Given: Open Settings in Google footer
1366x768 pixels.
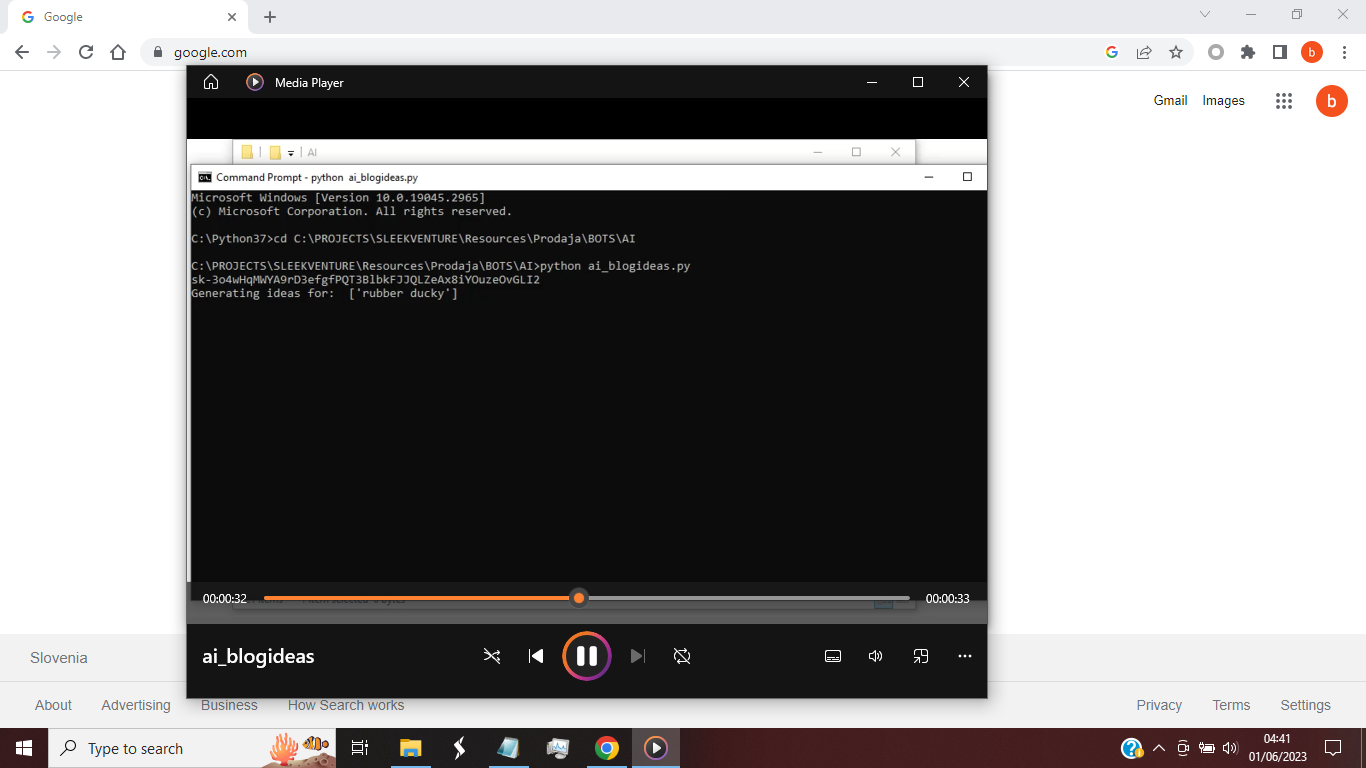Looking at the screenshot, I should [1305, 705].
